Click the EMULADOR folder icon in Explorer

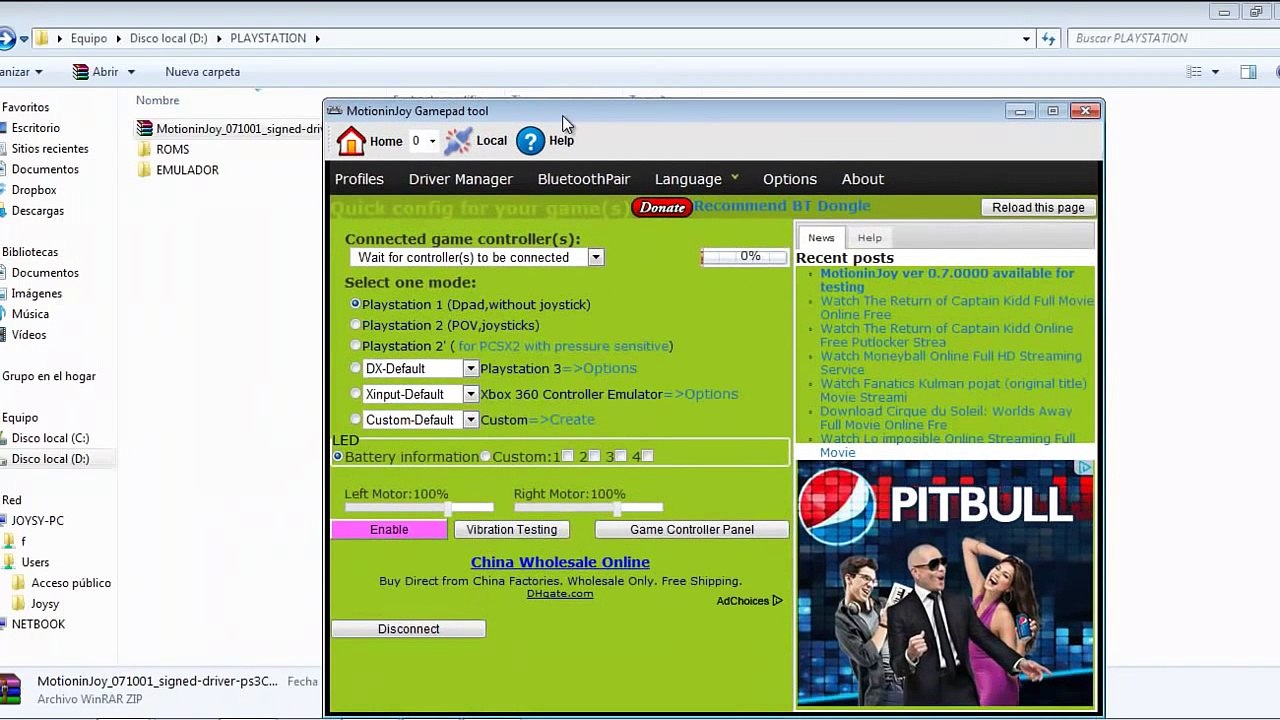coord(145,170)
